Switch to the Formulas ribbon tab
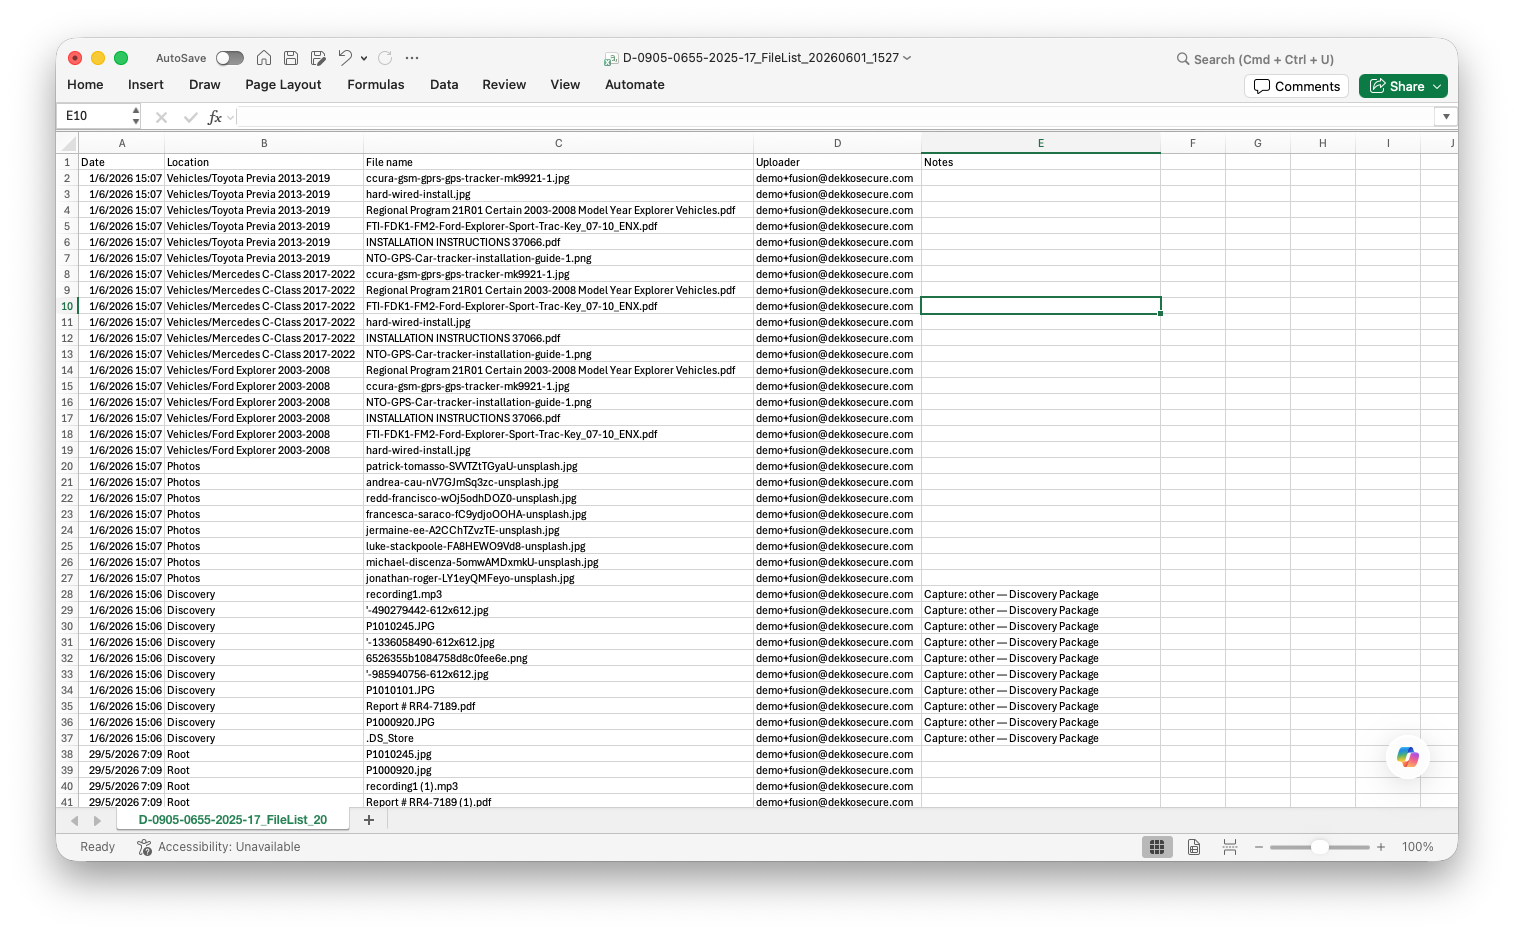Image resolution: width=1514 pixels, height=935 pixels. pyautogui.click(x=376, y=85)
